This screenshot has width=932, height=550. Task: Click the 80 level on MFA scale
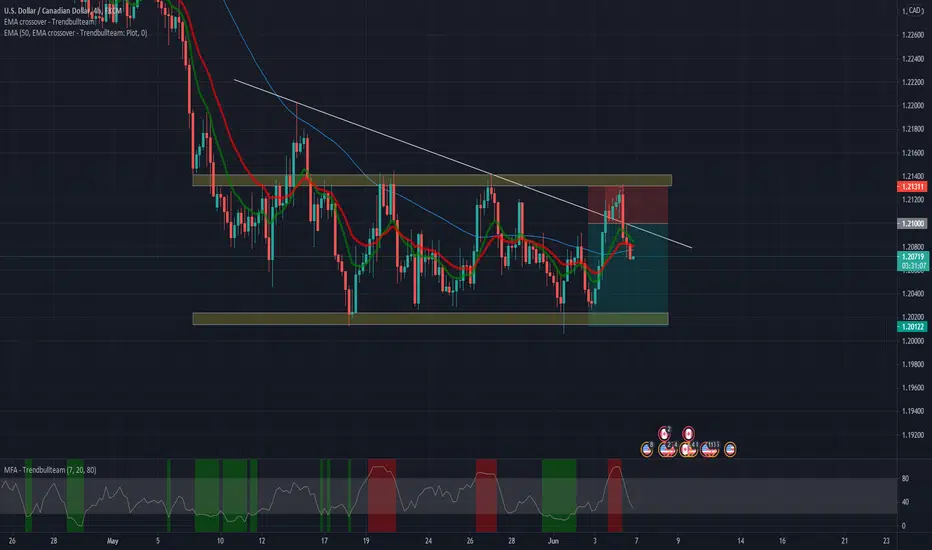click(x=905, y=478)
